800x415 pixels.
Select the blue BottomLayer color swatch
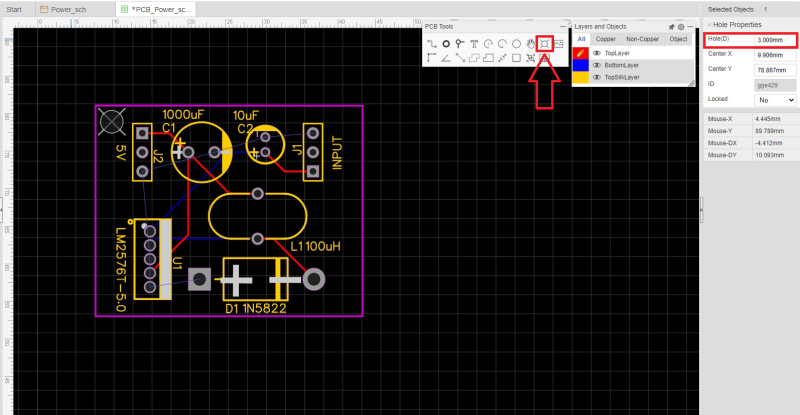580,65
